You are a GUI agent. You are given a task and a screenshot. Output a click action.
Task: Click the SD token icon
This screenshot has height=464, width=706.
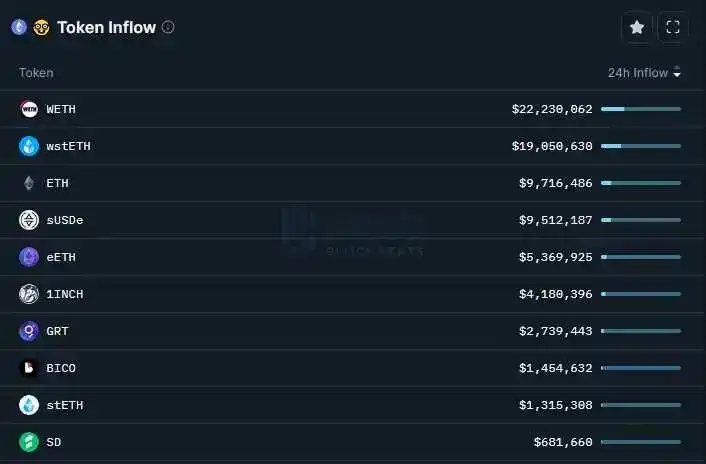pyautogui.click(x=29, y=442)
